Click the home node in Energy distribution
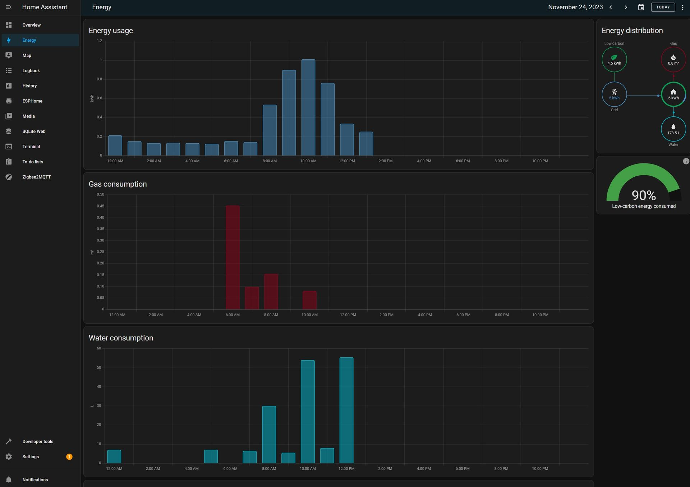The height and width of the screenshot is (487, 690). coord(673,94)
